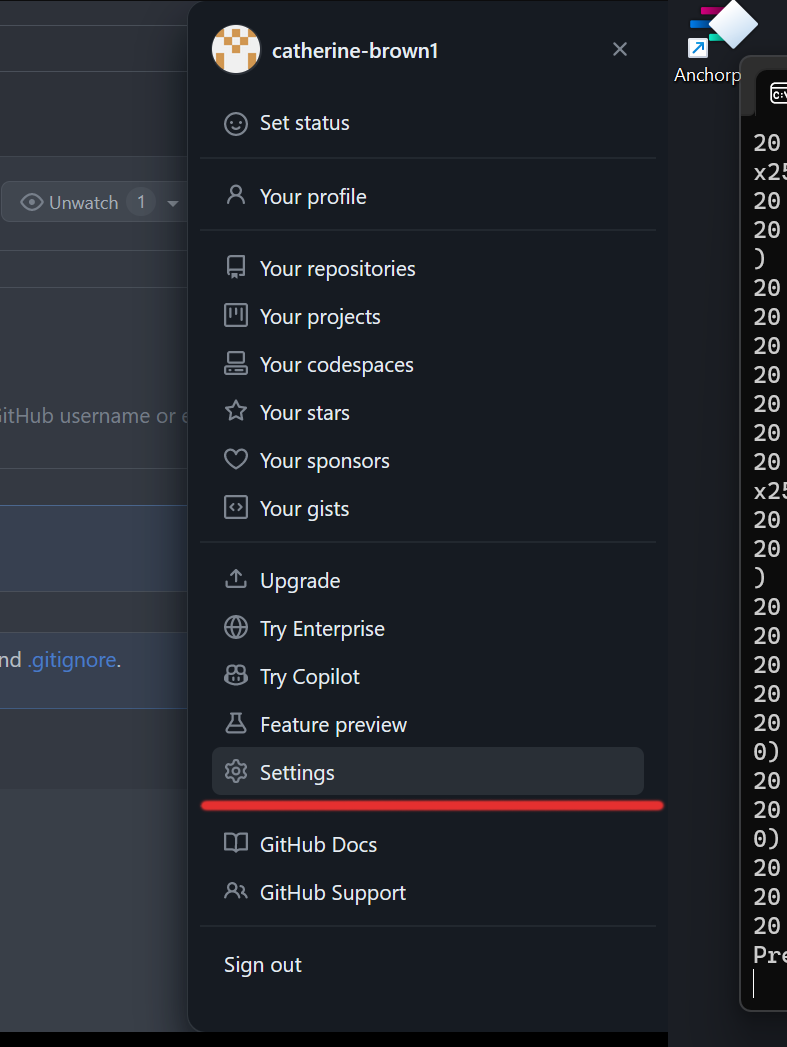This screenshot has height=1047, width=787.
Task: Click the Copilot icon beside Try Copilot
Action: click(x=236, y=676)
